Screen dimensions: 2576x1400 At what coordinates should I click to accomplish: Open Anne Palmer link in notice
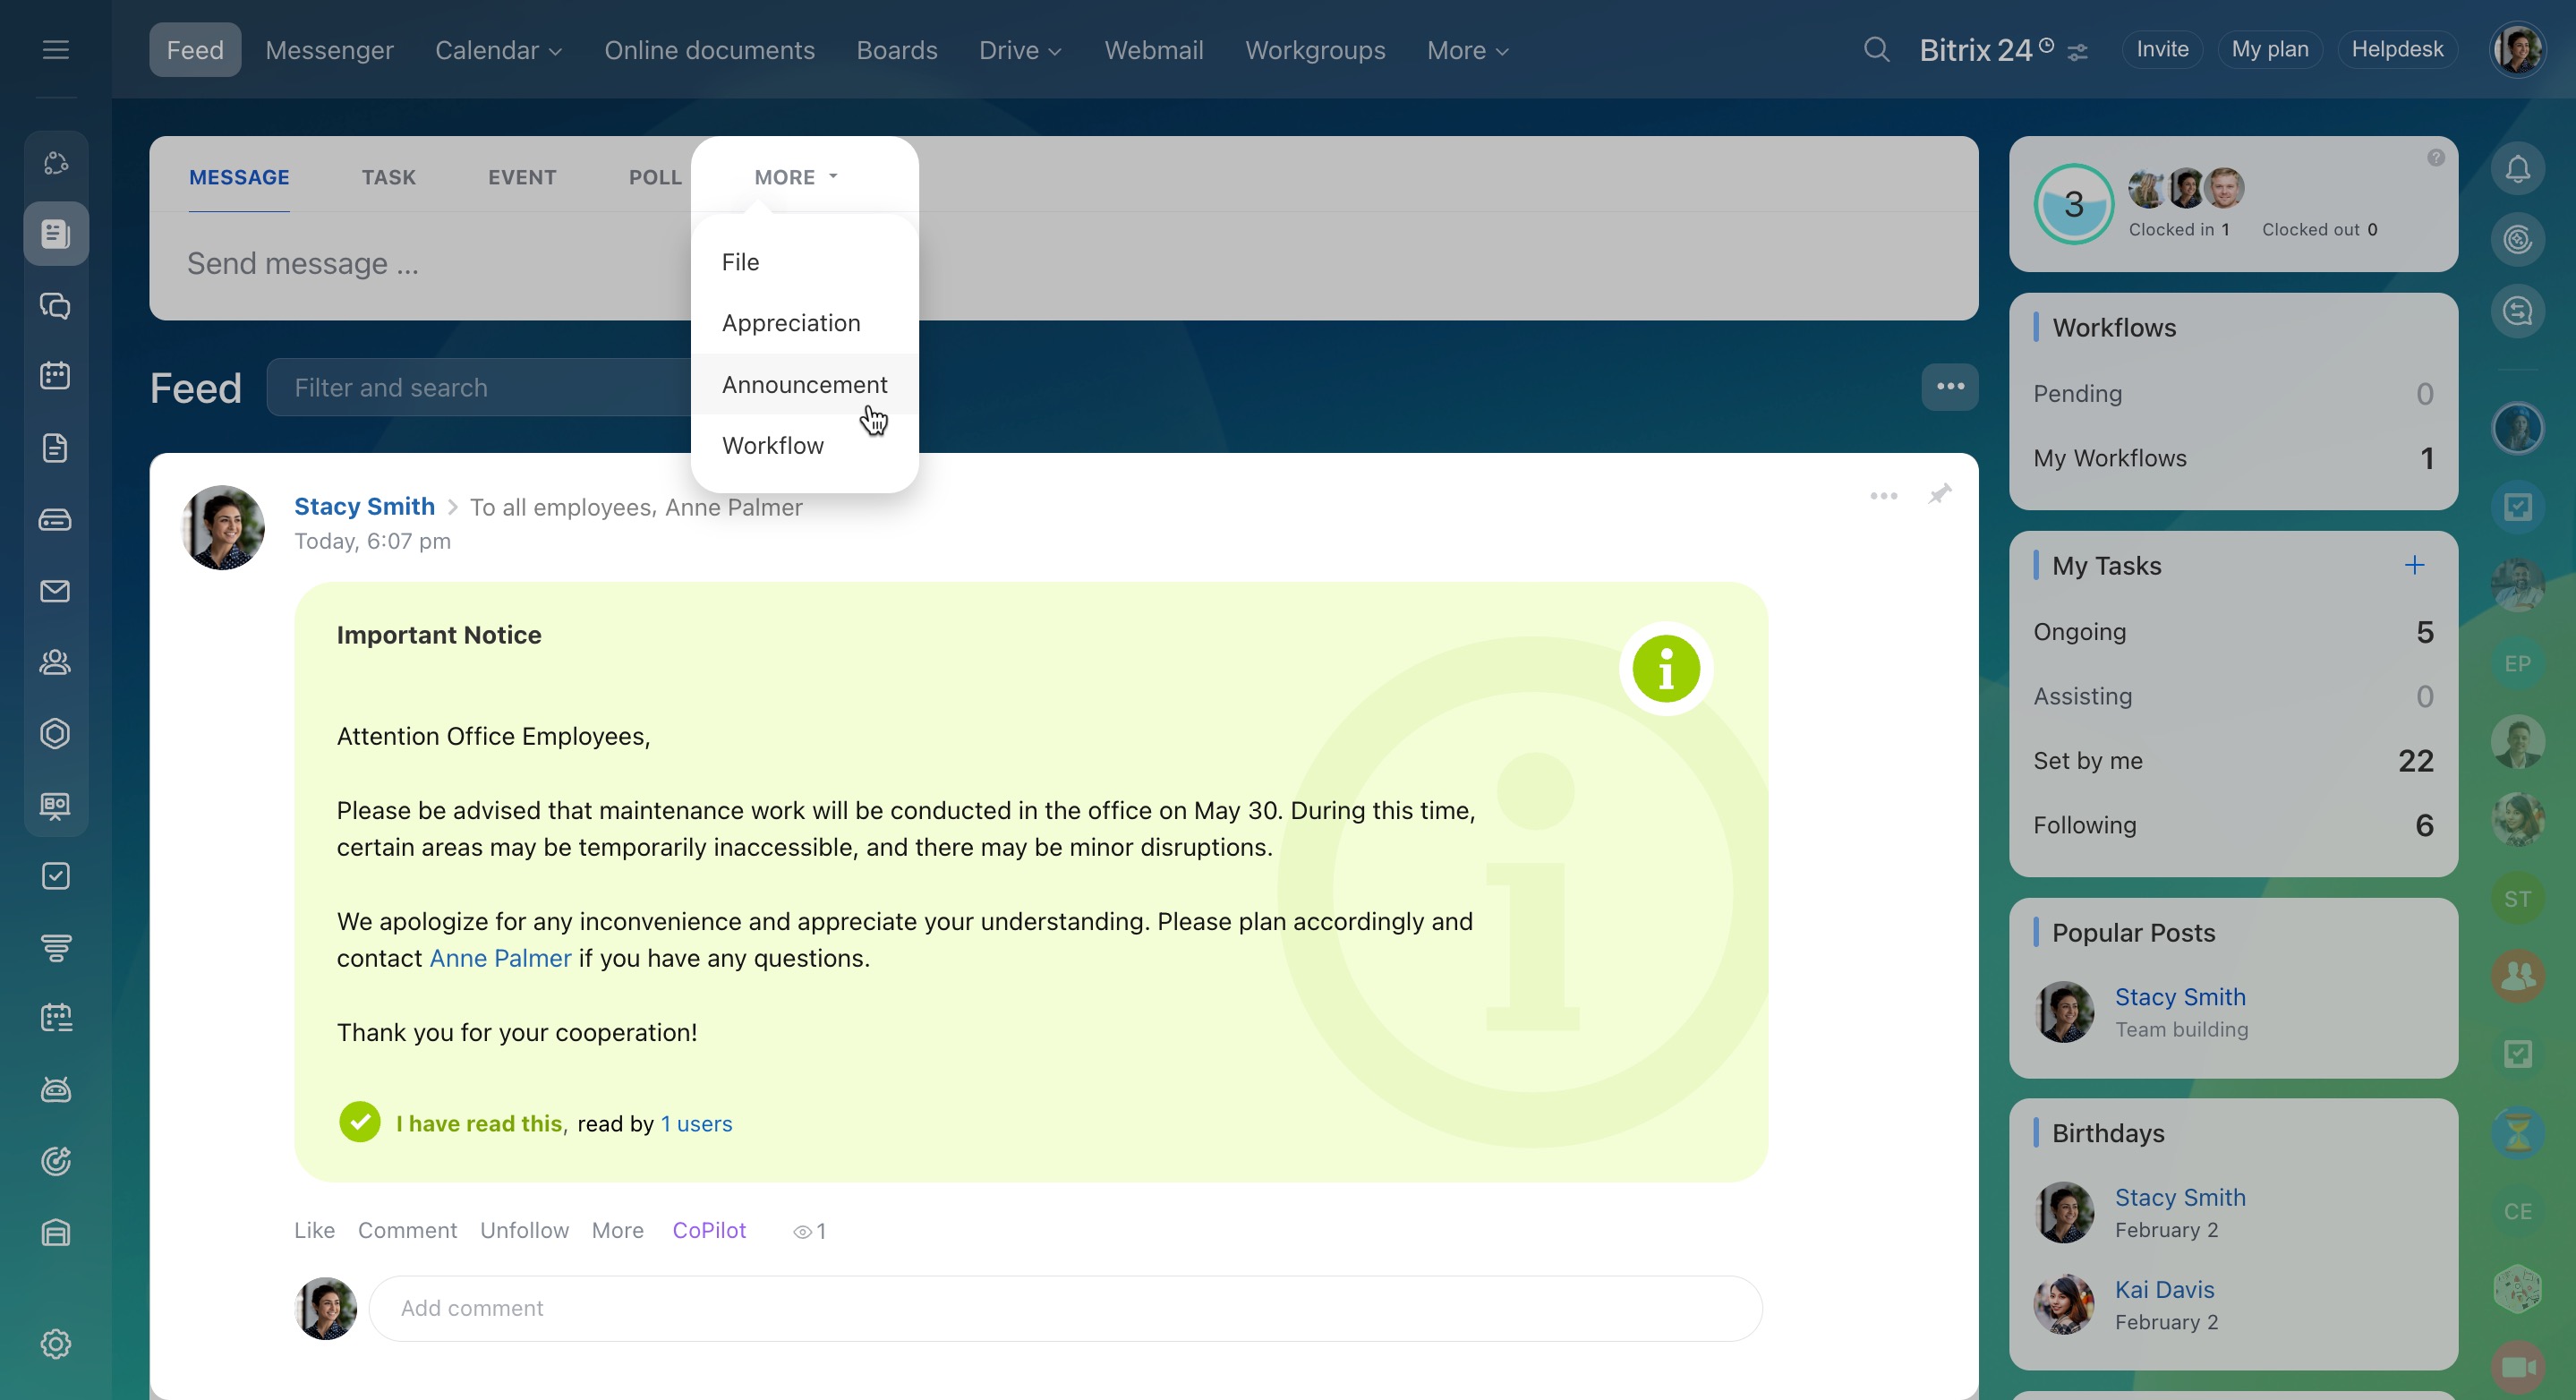tap(500, 958)
